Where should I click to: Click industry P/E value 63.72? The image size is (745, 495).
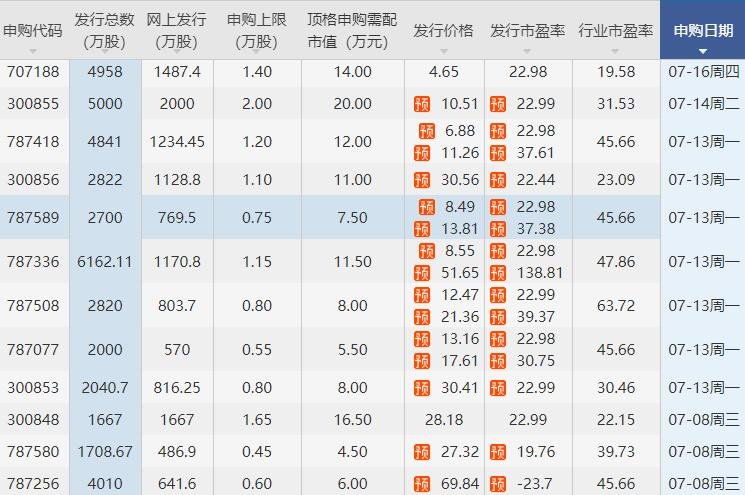click(616, 305)
